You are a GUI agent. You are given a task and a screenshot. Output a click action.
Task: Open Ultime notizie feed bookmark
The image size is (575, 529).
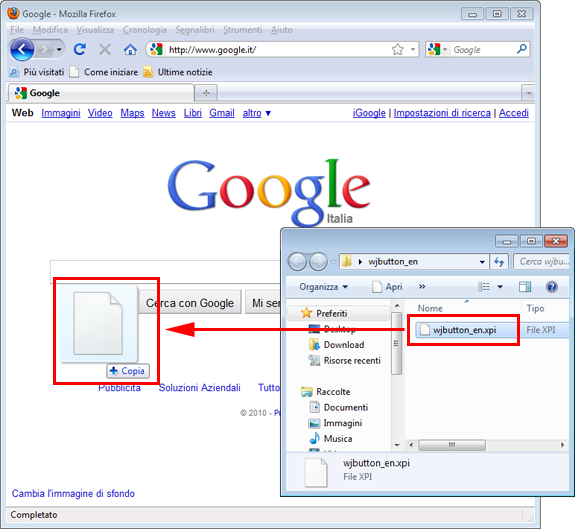(178, 72)
